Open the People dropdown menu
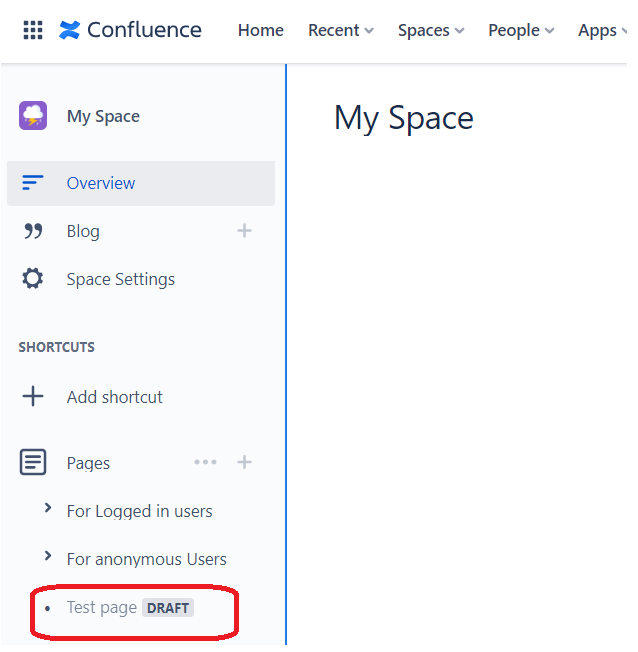 click(521, 30)
